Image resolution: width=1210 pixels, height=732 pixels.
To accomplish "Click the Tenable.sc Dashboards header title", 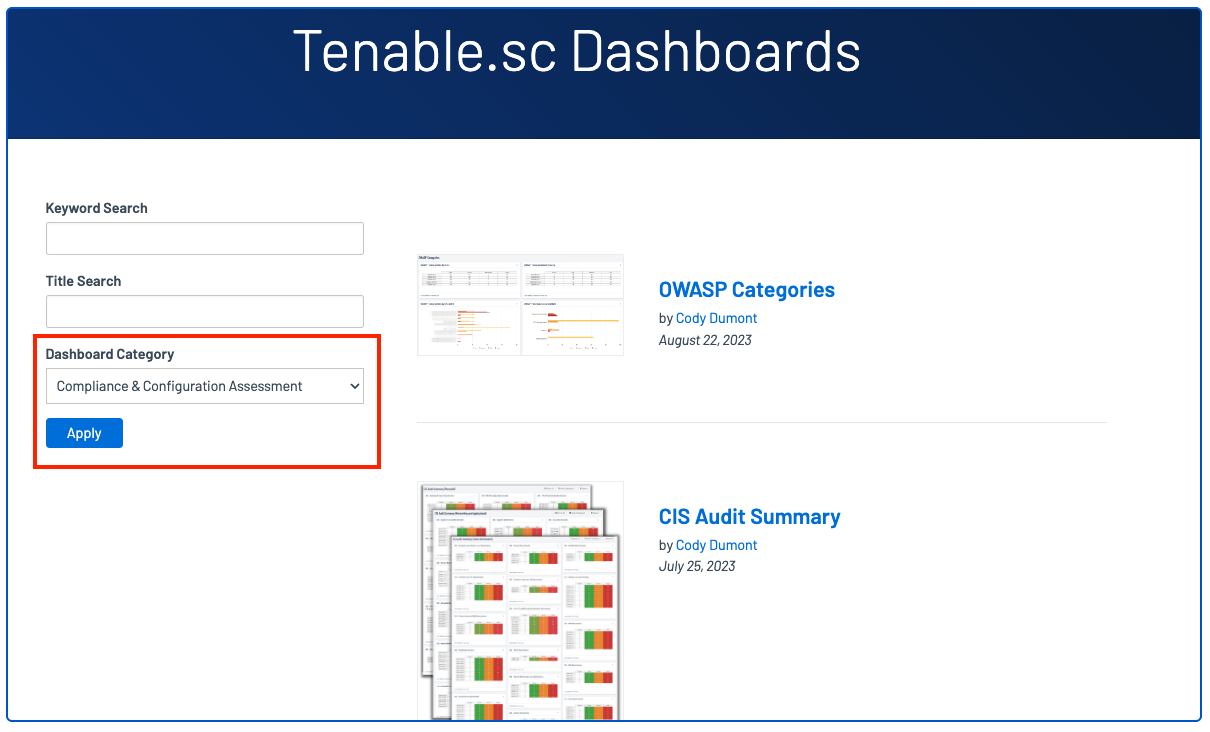I will 576,51.
